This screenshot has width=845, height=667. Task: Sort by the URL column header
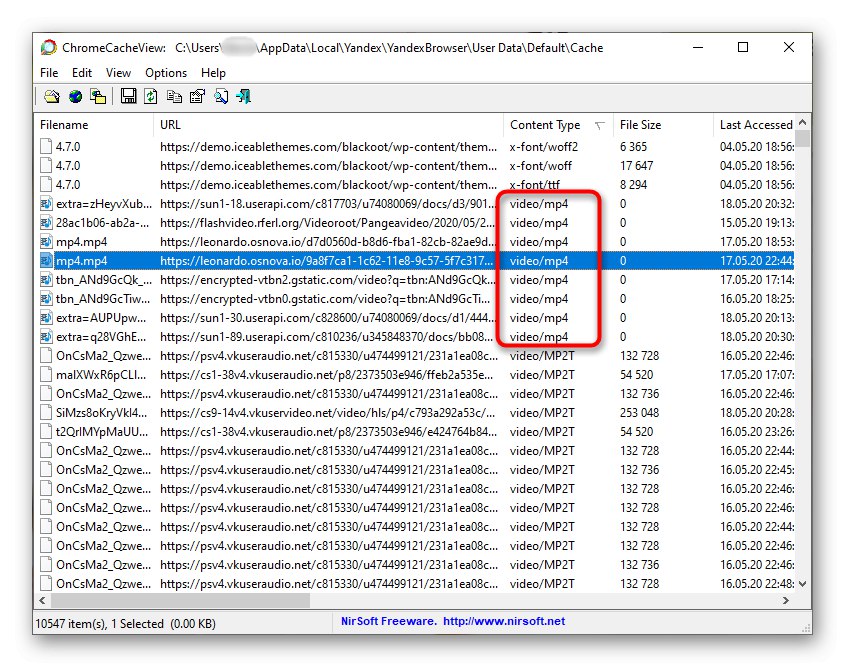(x=328, y=125)
